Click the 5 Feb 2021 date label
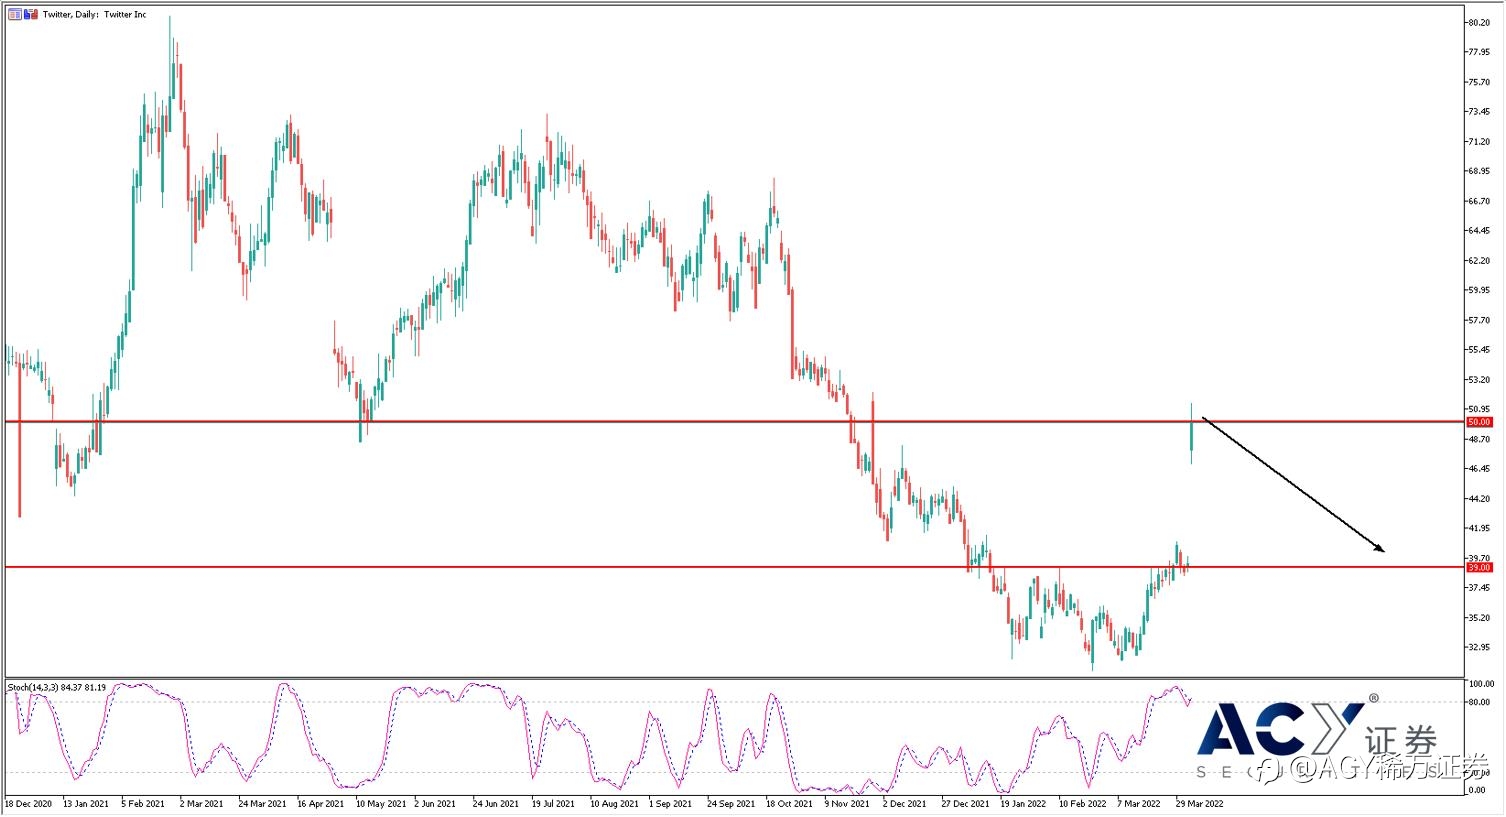 (143, 803)
